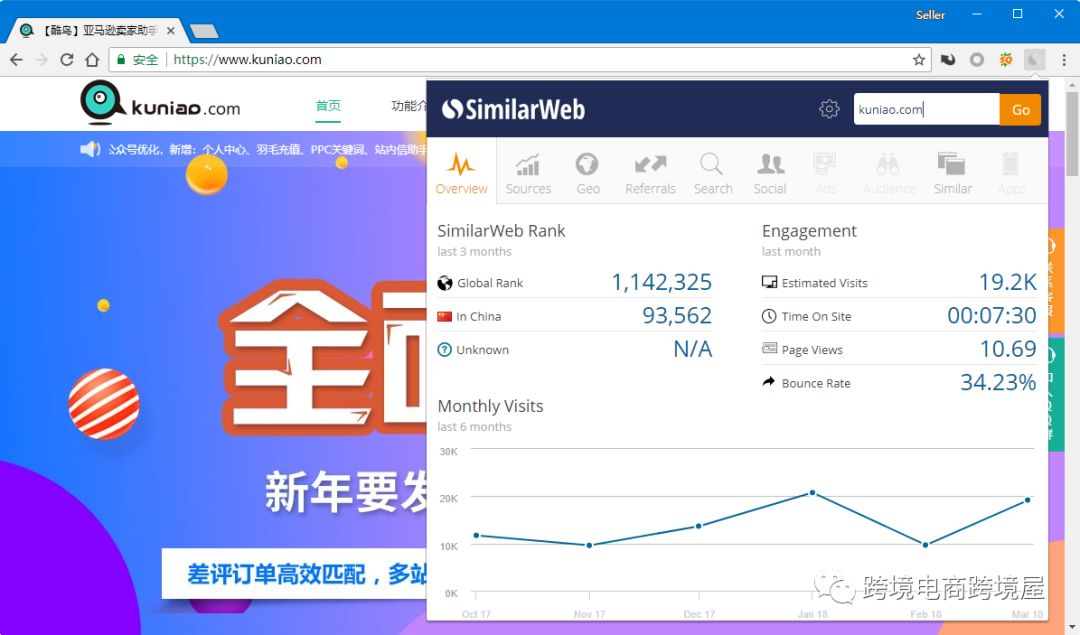Screen dimensions: 1080x635
Task: Open the Similar sites tab
Action: (953, 174)
